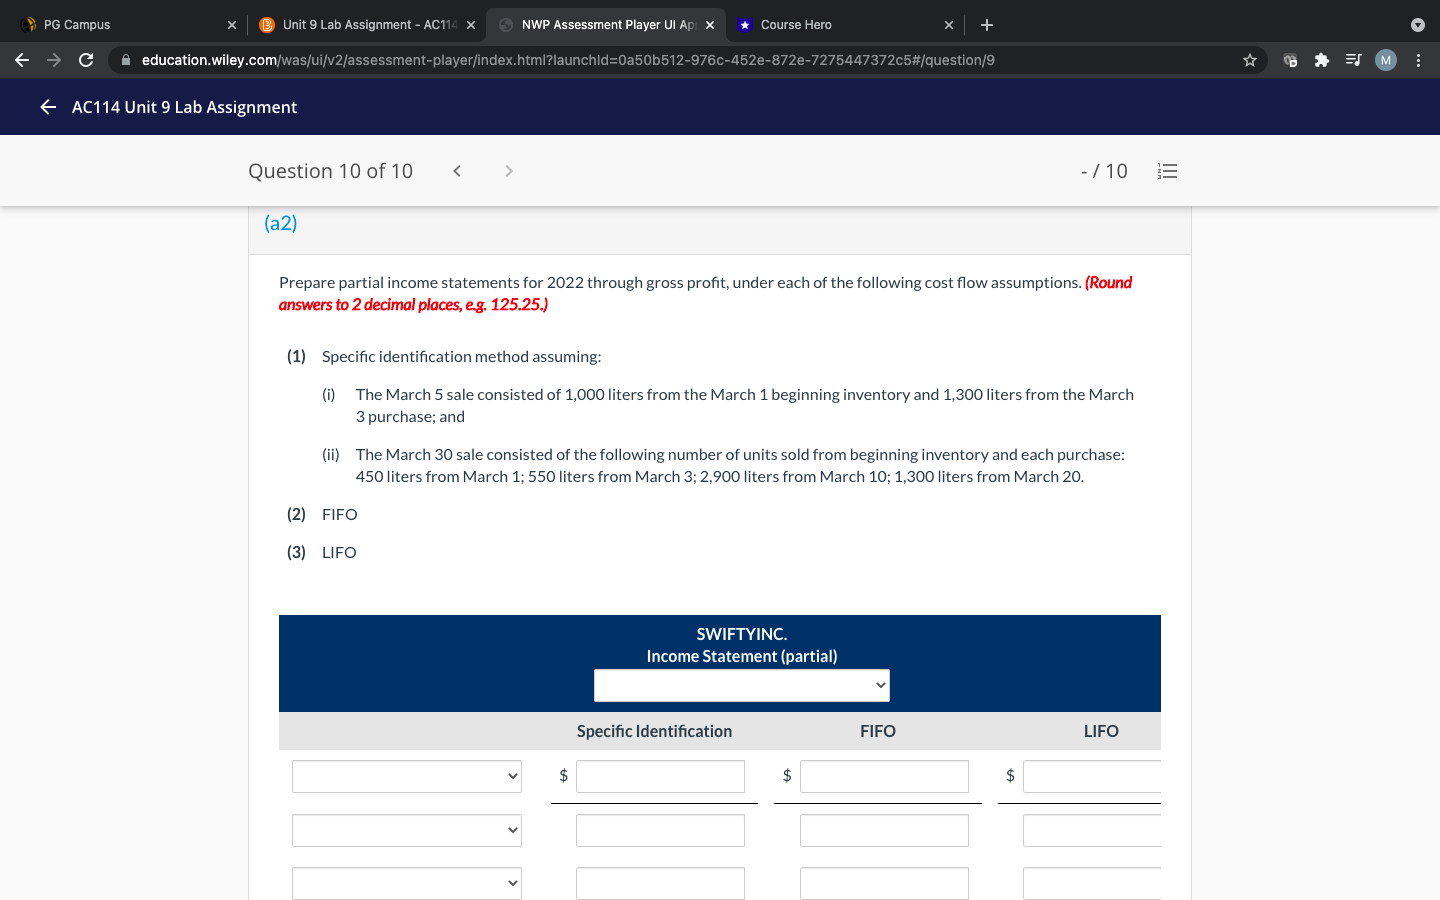
Task: Click the previous question chevron
Action: 456,171
